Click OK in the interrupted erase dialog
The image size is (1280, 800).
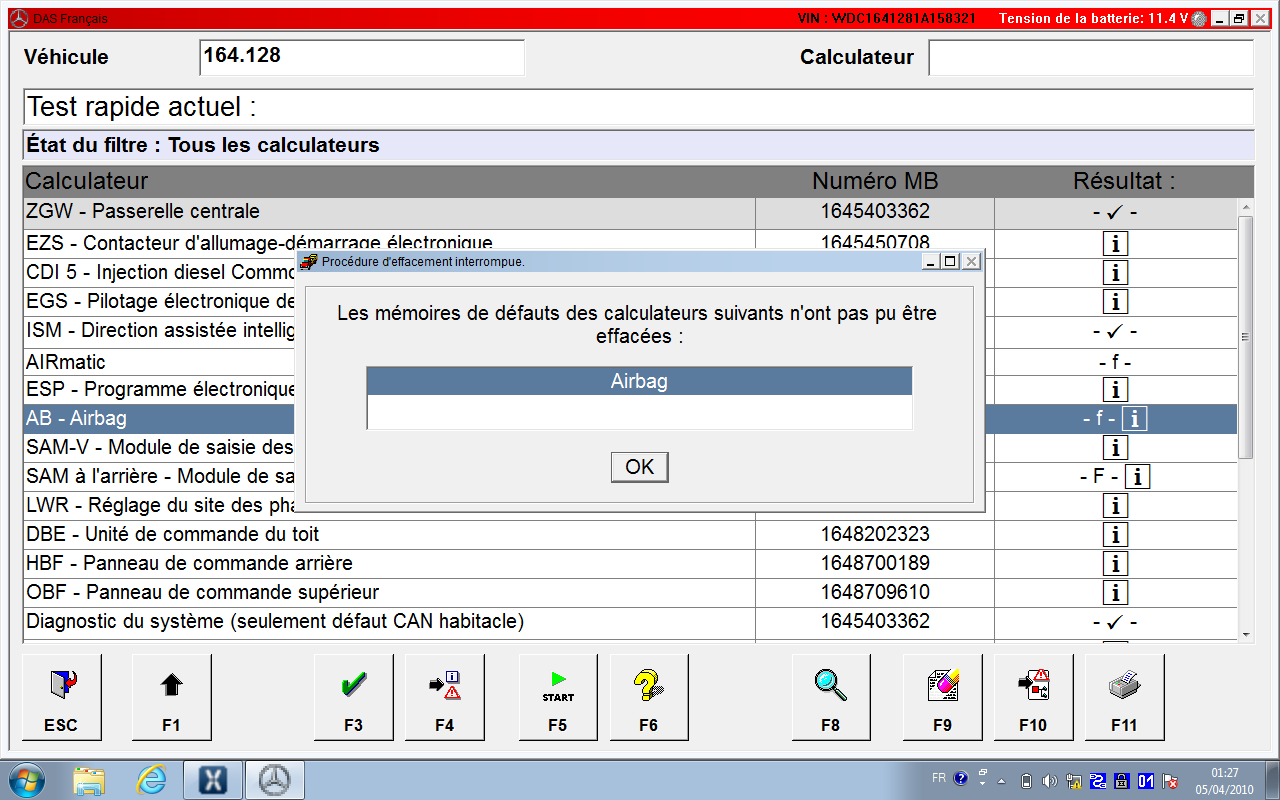click(x=640, y=467)
